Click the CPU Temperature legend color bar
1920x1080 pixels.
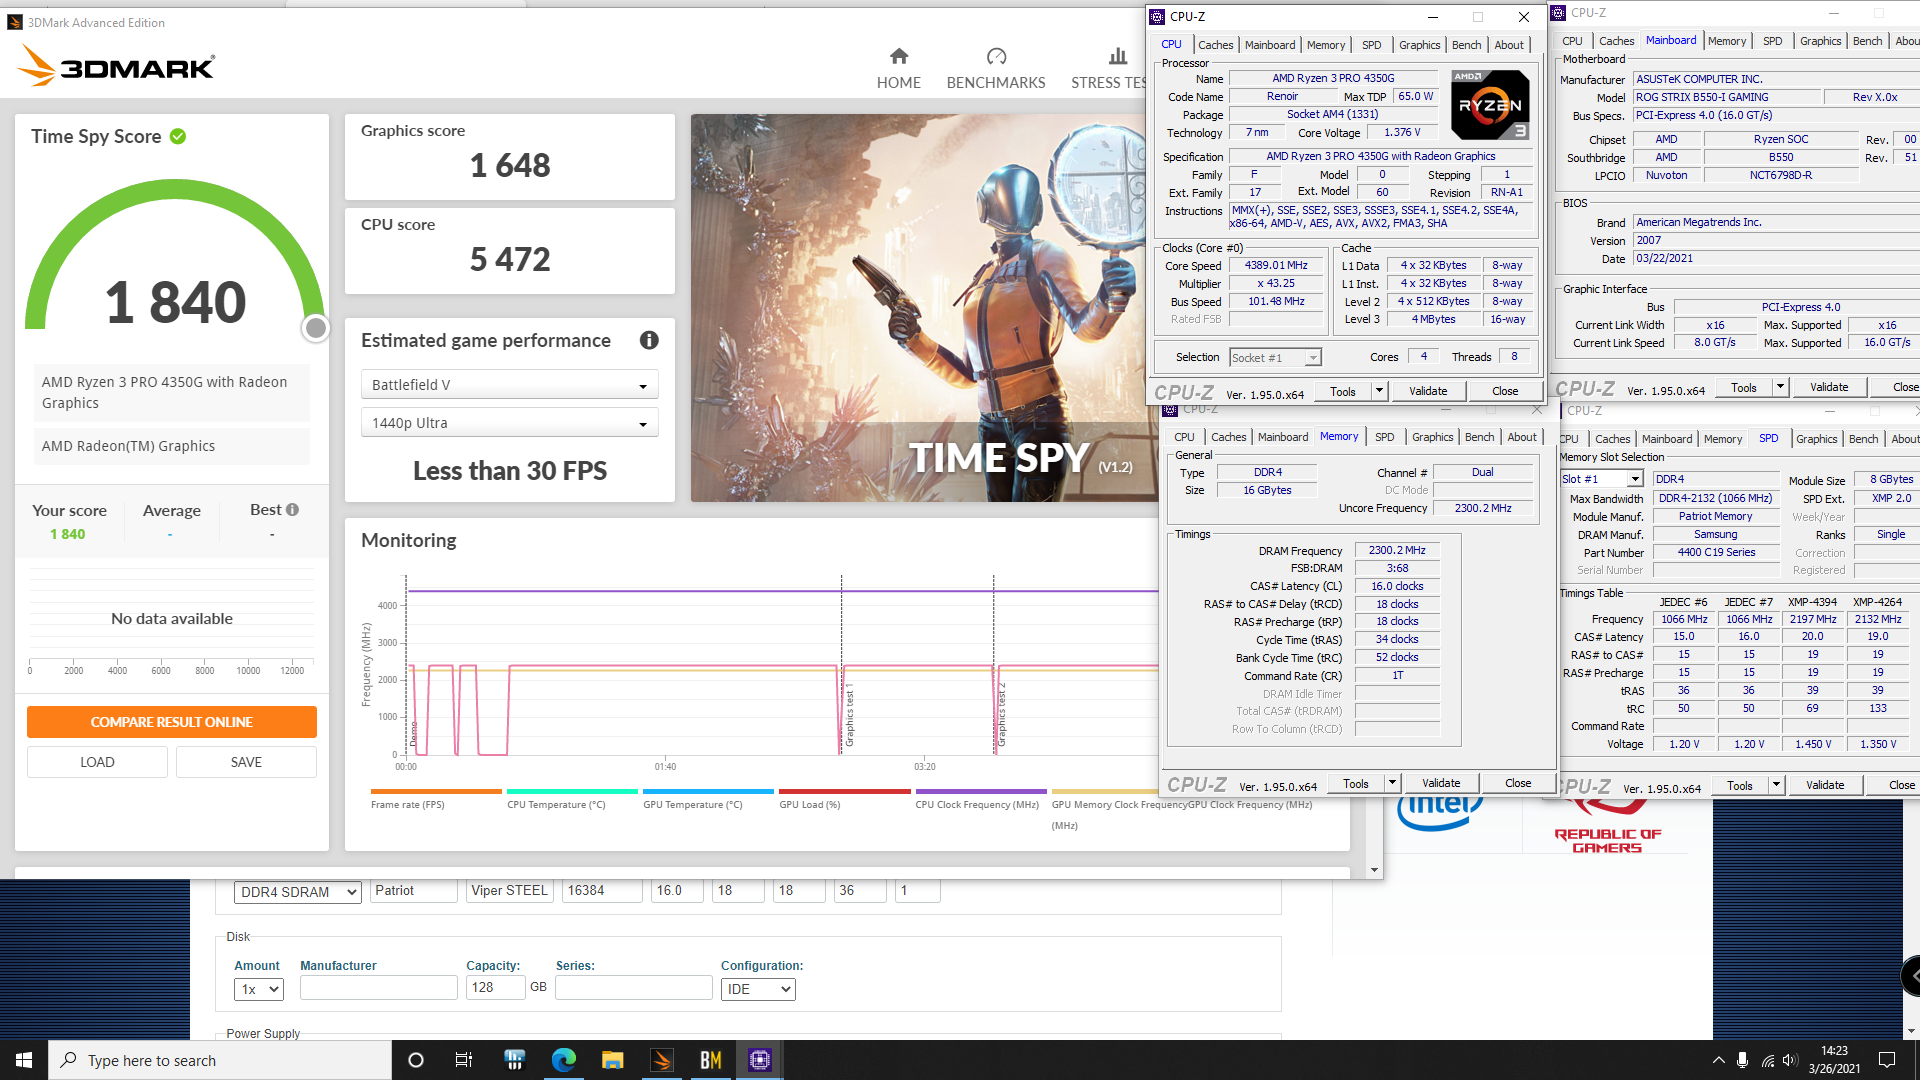[x=572, y=791]
